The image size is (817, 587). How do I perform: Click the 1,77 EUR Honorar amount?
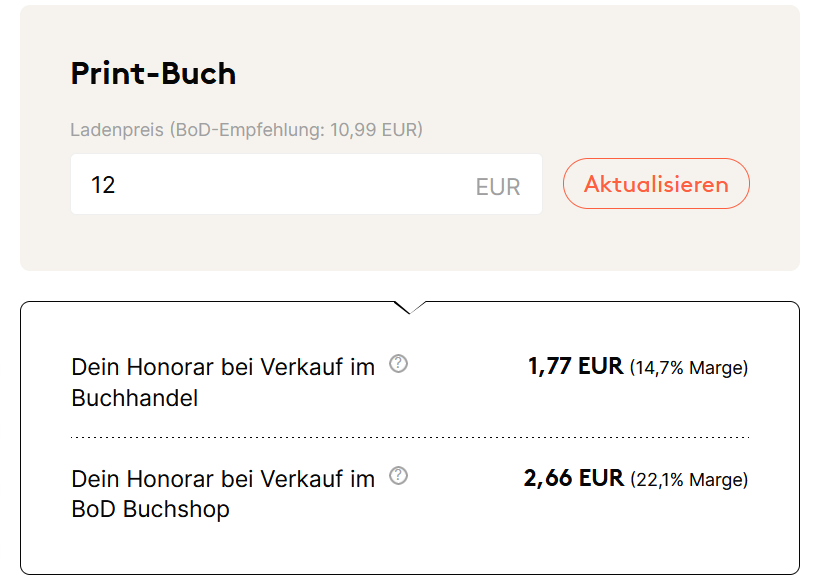575,366
